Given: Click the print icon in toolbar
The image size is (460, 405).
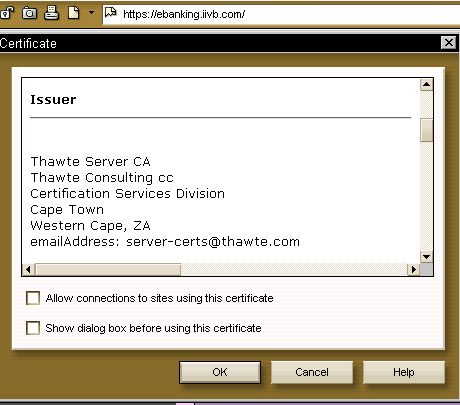Looking at the screenshot, I should point(52,13).
